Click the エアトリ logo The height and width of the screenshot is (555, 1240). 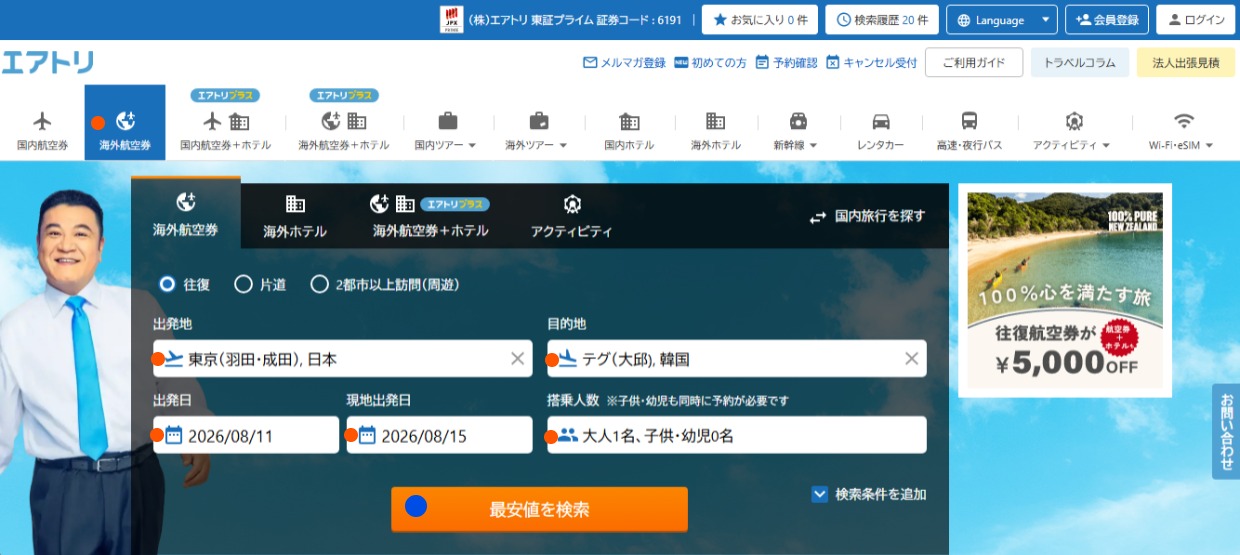click(48, 62)
